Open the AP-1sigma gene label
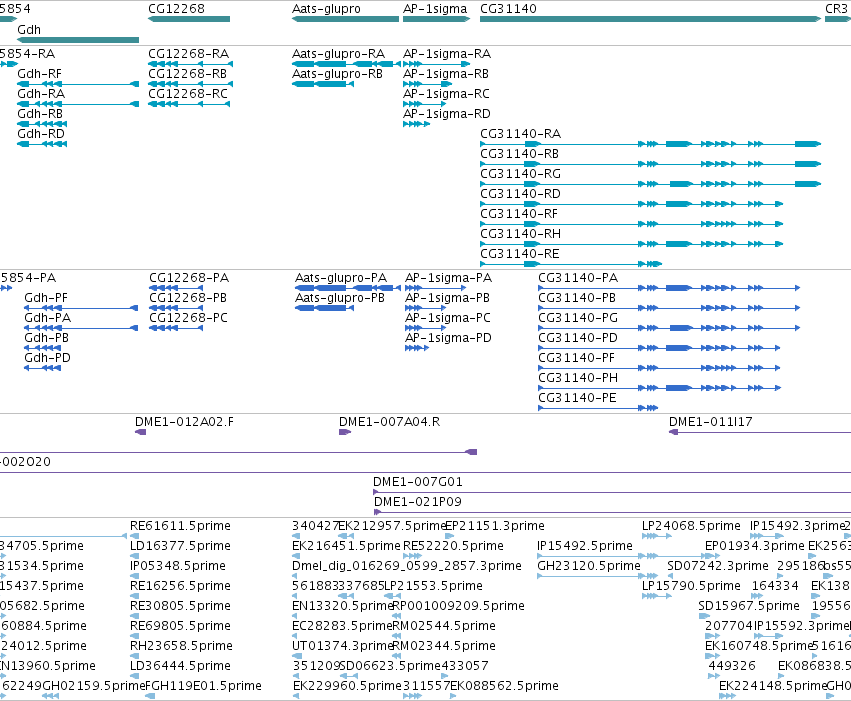Image resolution: width=851 pixels, height=701 pixels. (x=435, y=9)
